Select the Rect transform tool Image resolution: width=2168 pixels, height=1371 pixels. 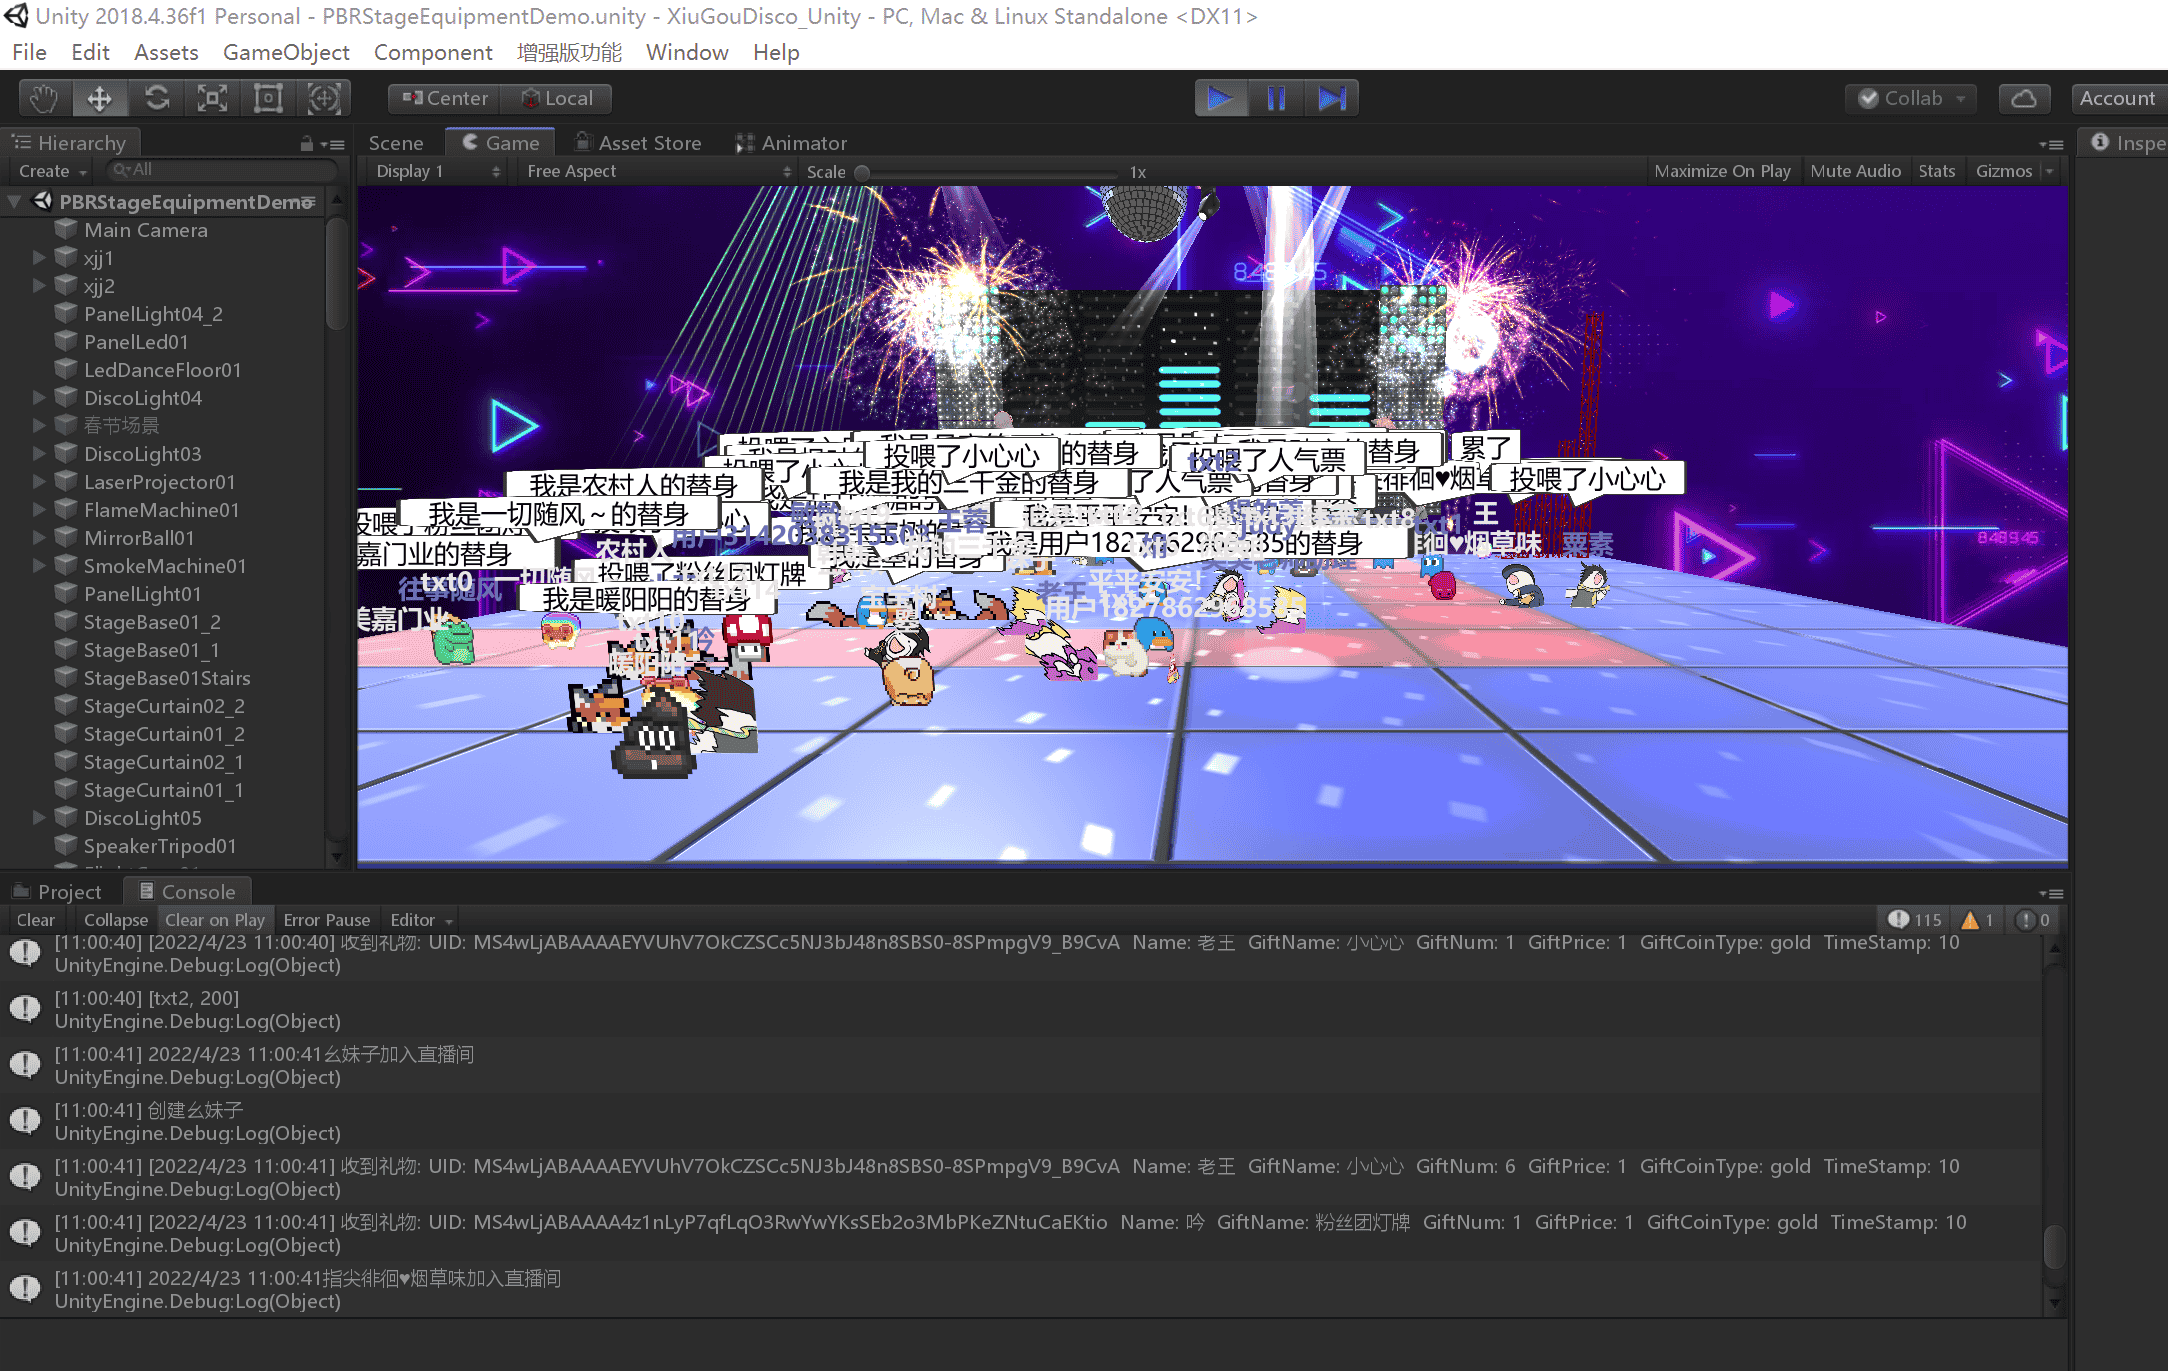tap(267, 97)
